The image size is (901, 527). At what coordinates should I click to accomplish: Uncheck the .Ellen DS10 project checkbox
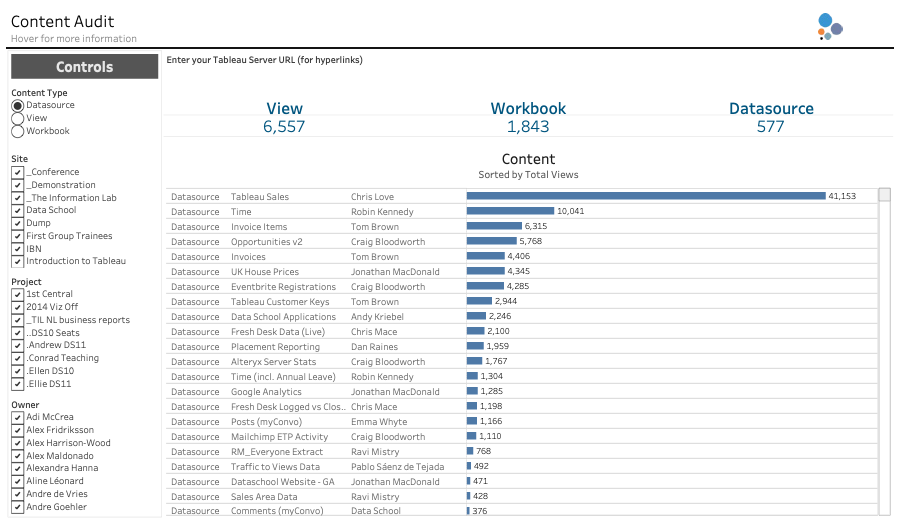17,371
